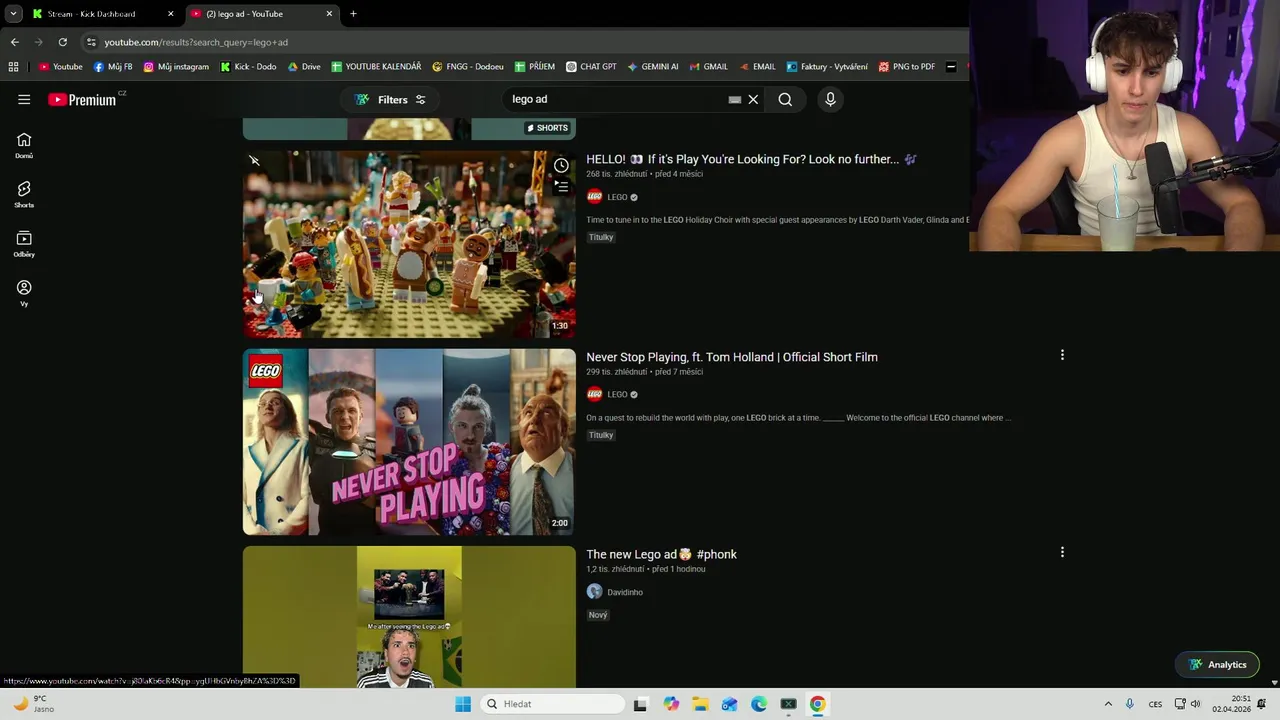Open the browser apps grid bookmark
The width and height of the screenshot is (1280, 720).
(13, 67)
